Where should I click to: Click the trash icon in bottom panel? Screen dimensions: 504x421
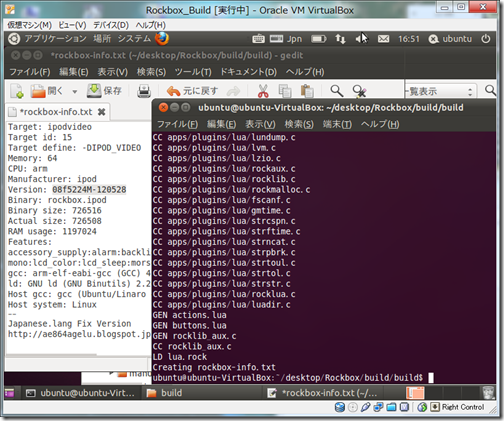click(488, 393)
